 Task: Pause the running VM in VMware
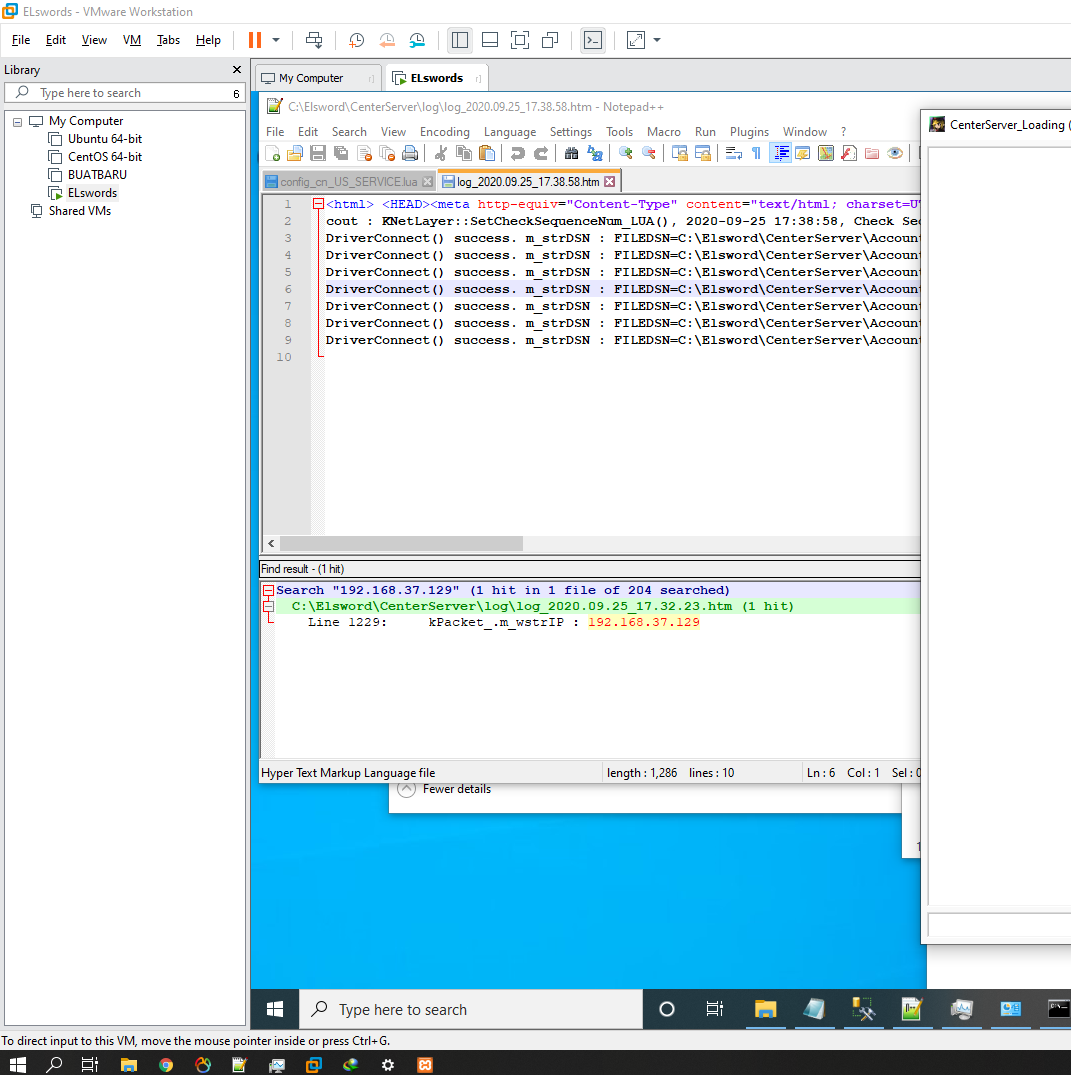click(x=254, y=40)
